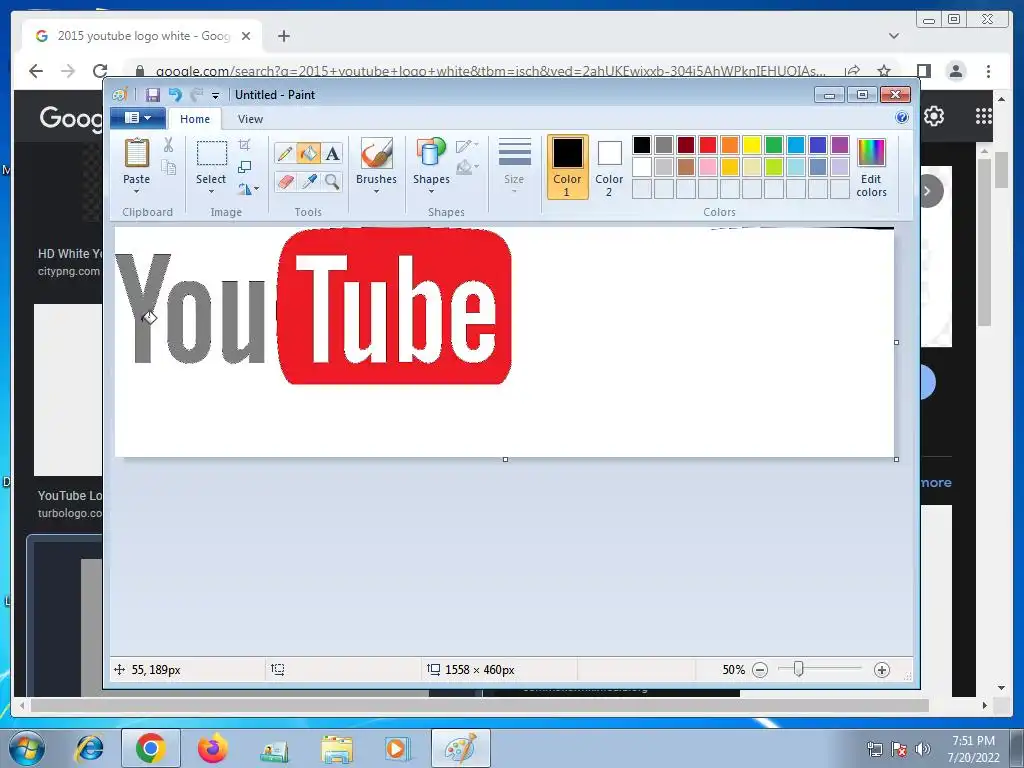The image size is (1024, 768).
Task: Select the Pencil tool in Paint
Action: coord(285,153)
